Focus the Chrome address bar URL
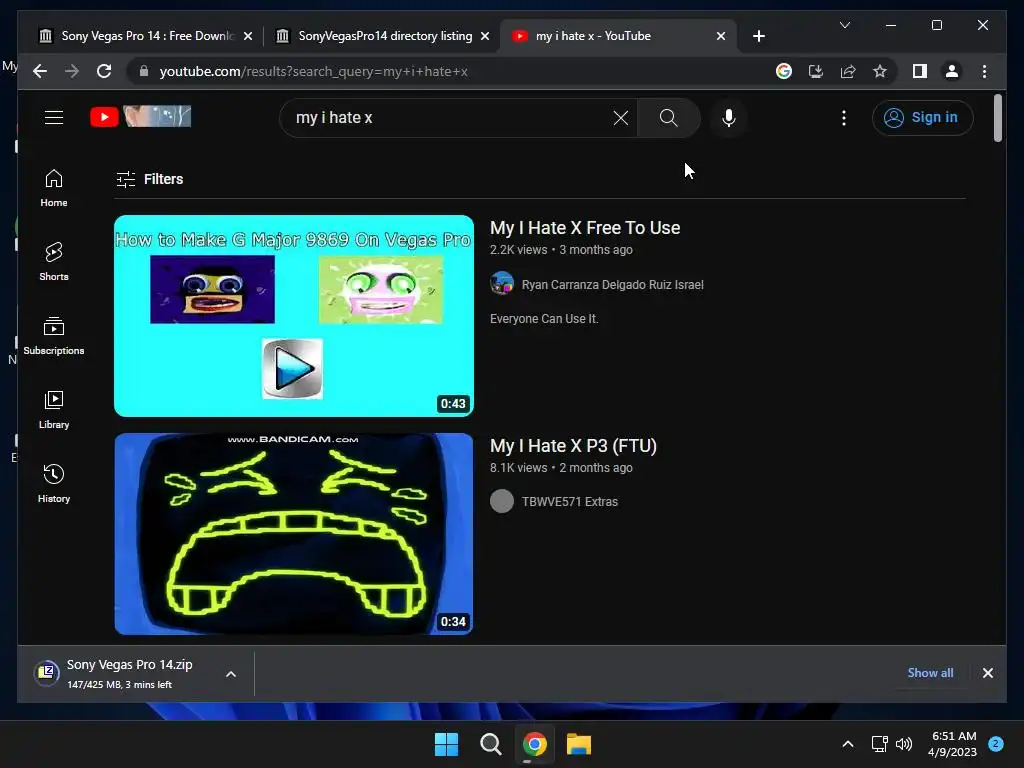This screenshot has height=768, width=1024. point(313,71)
